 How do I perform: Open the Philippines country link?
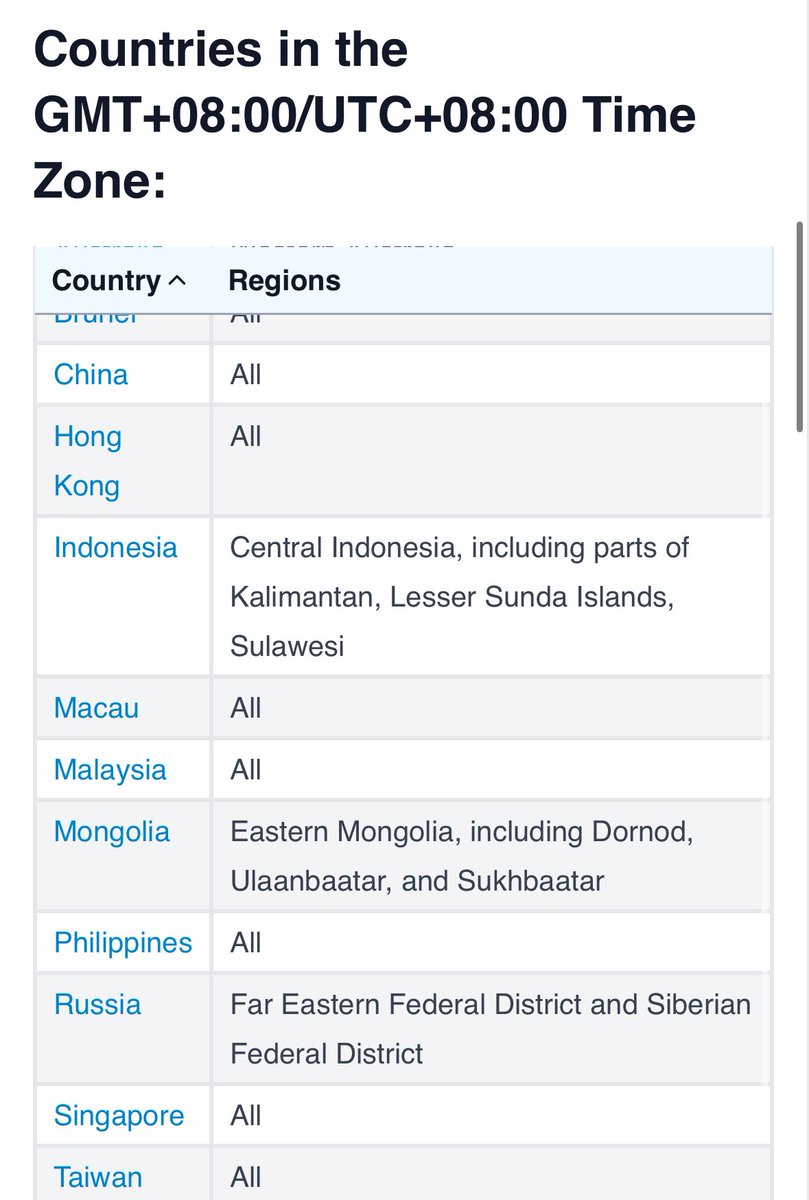click(x=123, y=943)
